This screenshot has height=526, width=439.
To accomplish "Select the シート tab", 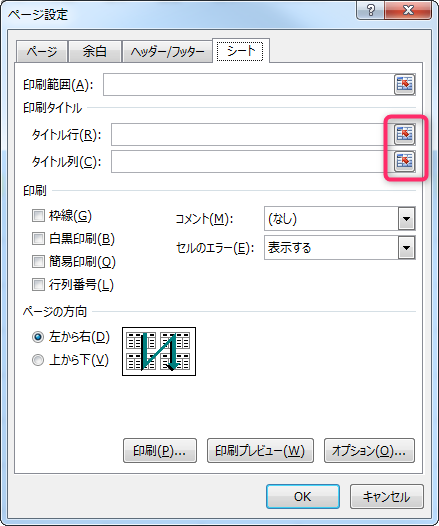I will tap(241, 51).
